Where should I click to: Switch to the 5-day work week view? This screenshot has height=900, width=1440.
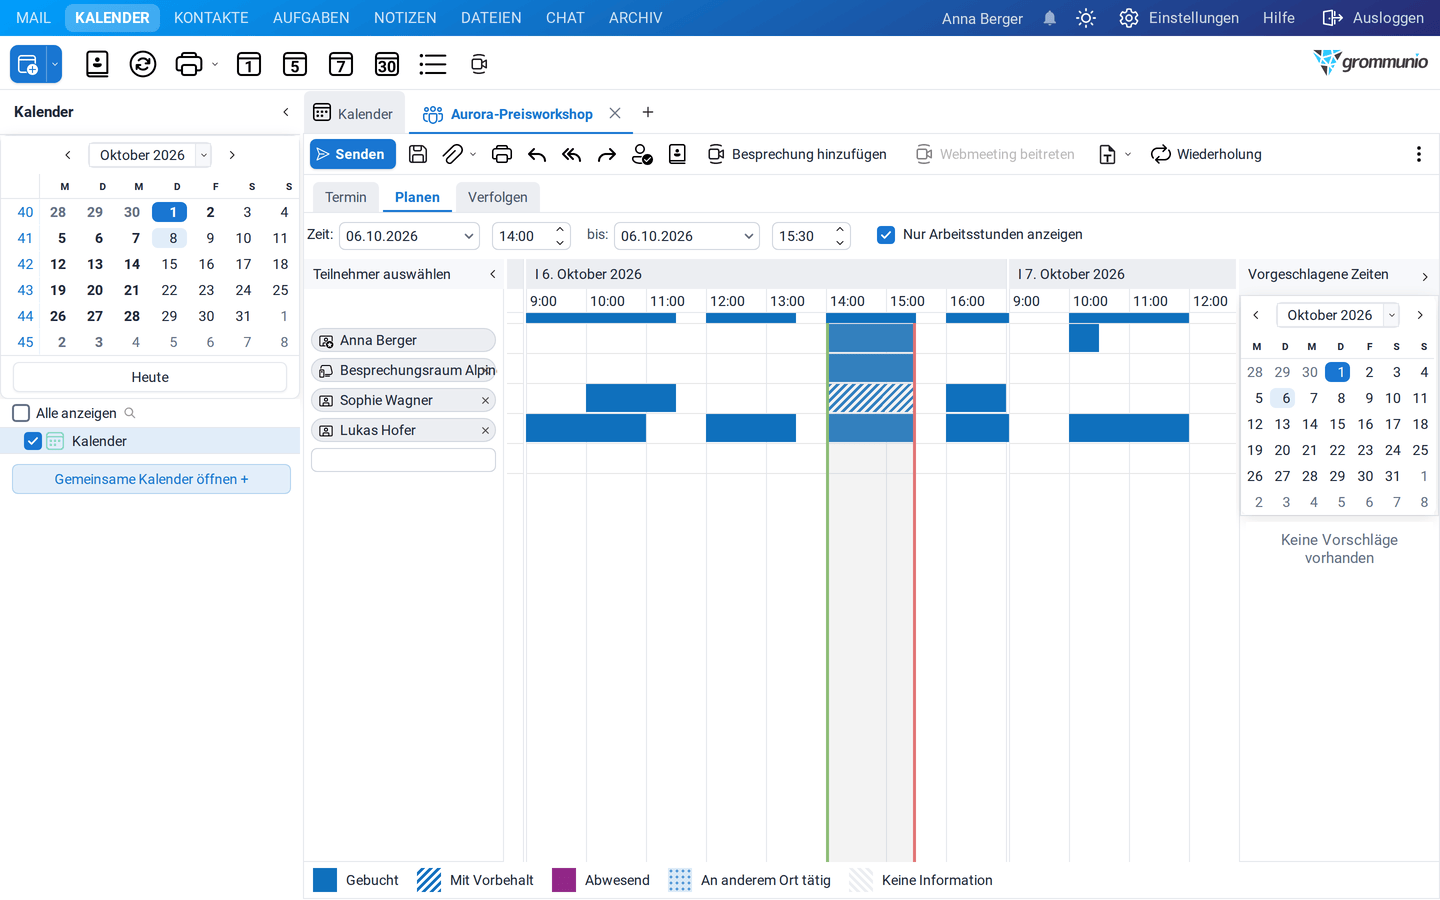(295, 65)
